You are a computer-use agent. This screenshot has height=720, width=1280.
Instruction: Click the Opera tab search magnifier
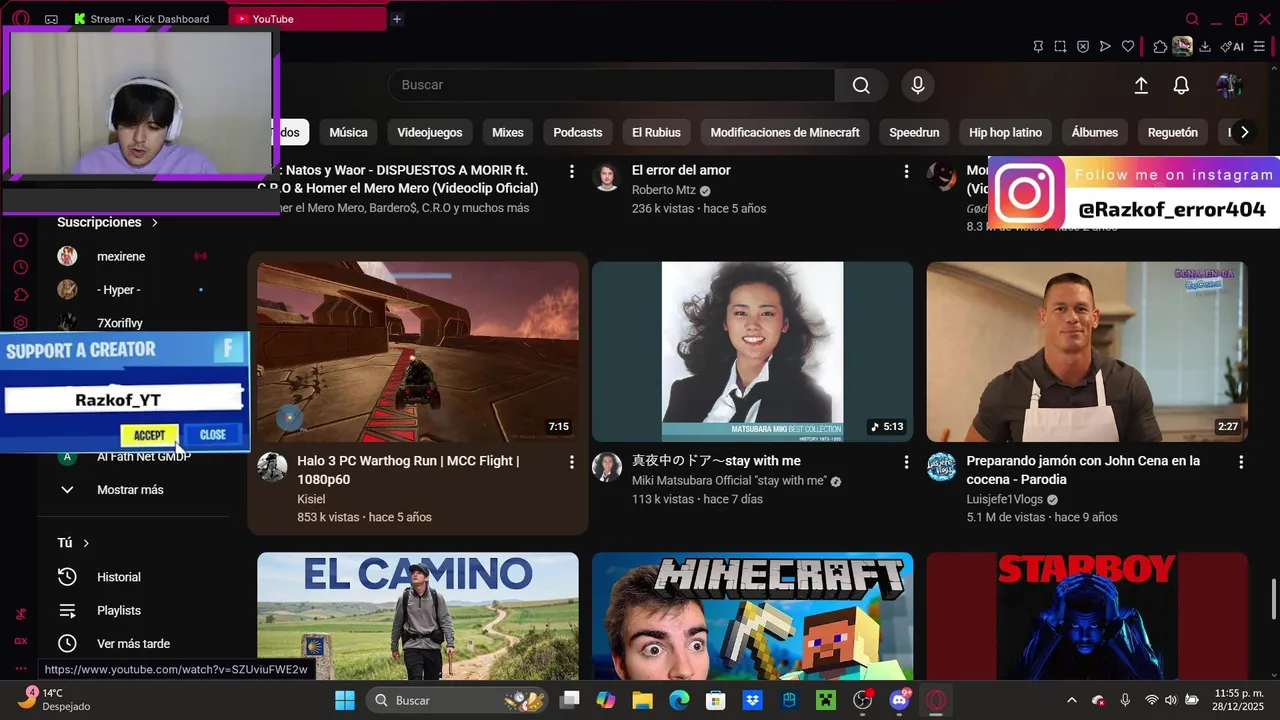1192,19
